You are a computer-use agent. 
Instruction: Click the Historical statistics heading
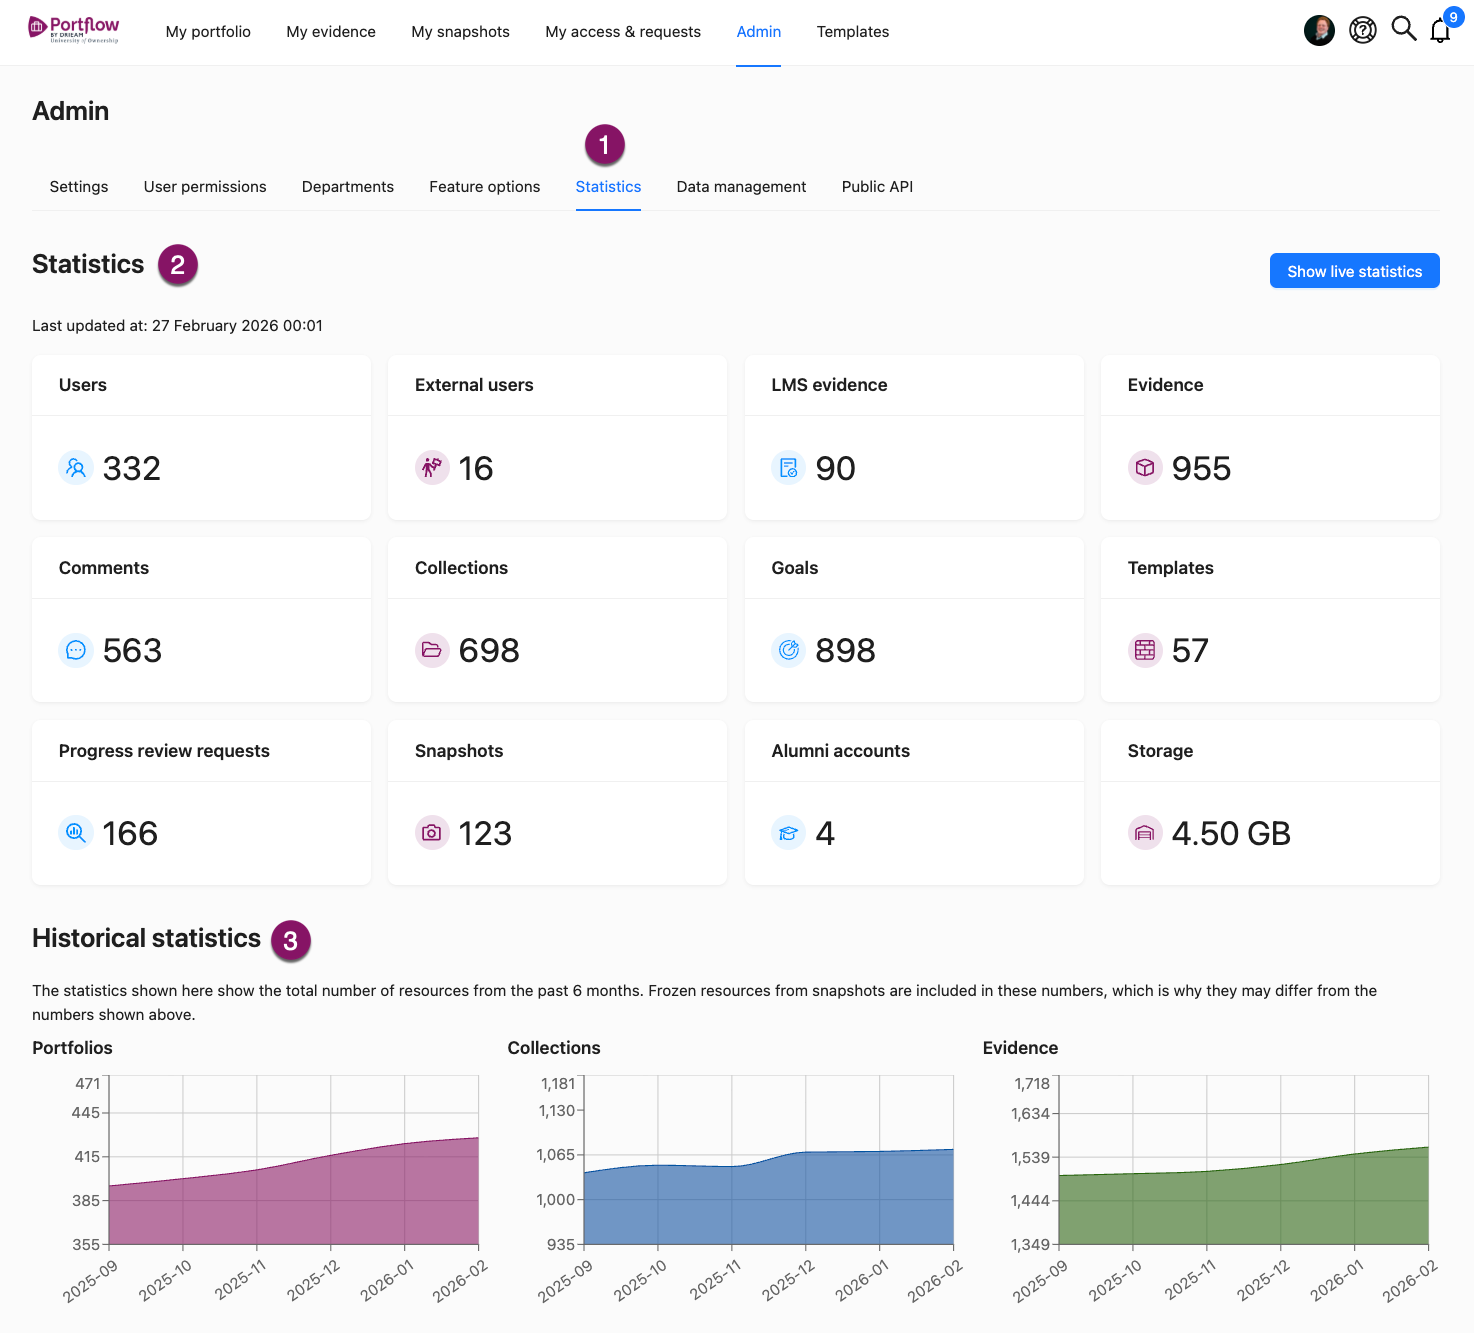(146, 938)
